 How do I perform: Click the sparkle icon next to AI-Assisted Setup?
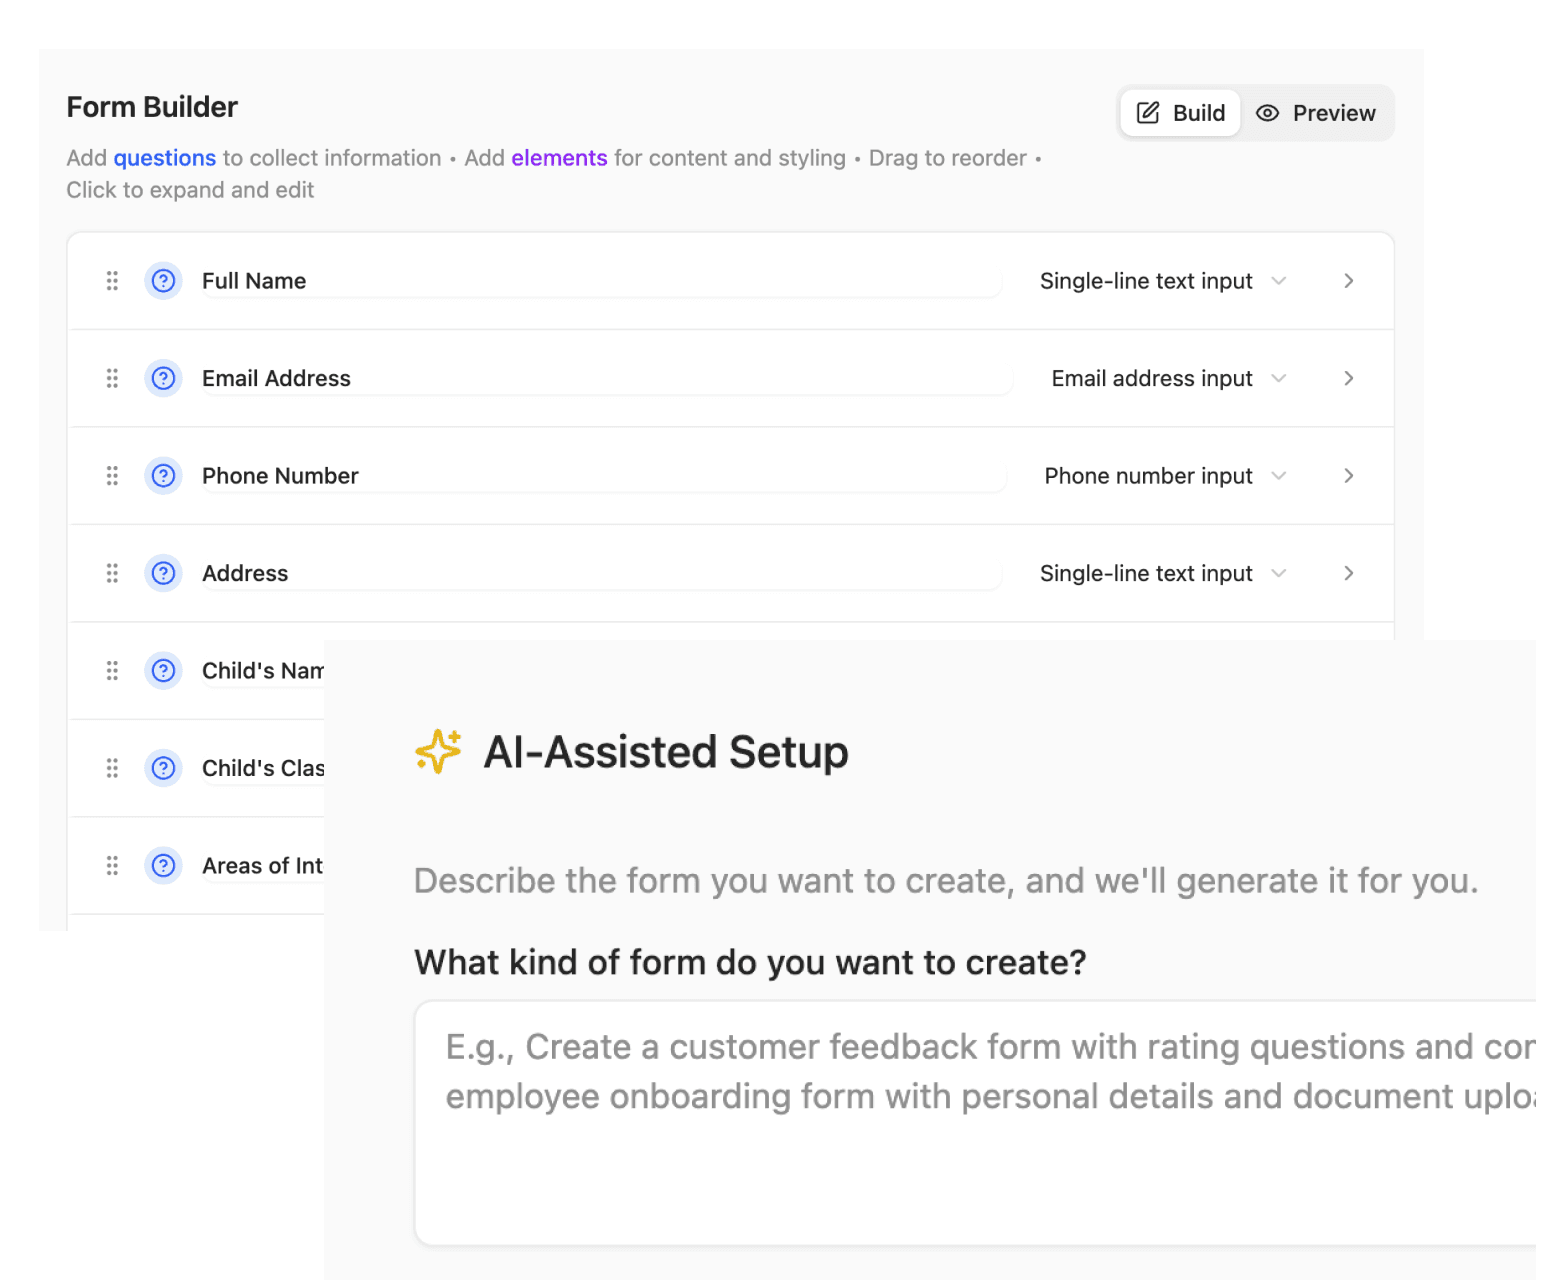pos(437,752)
